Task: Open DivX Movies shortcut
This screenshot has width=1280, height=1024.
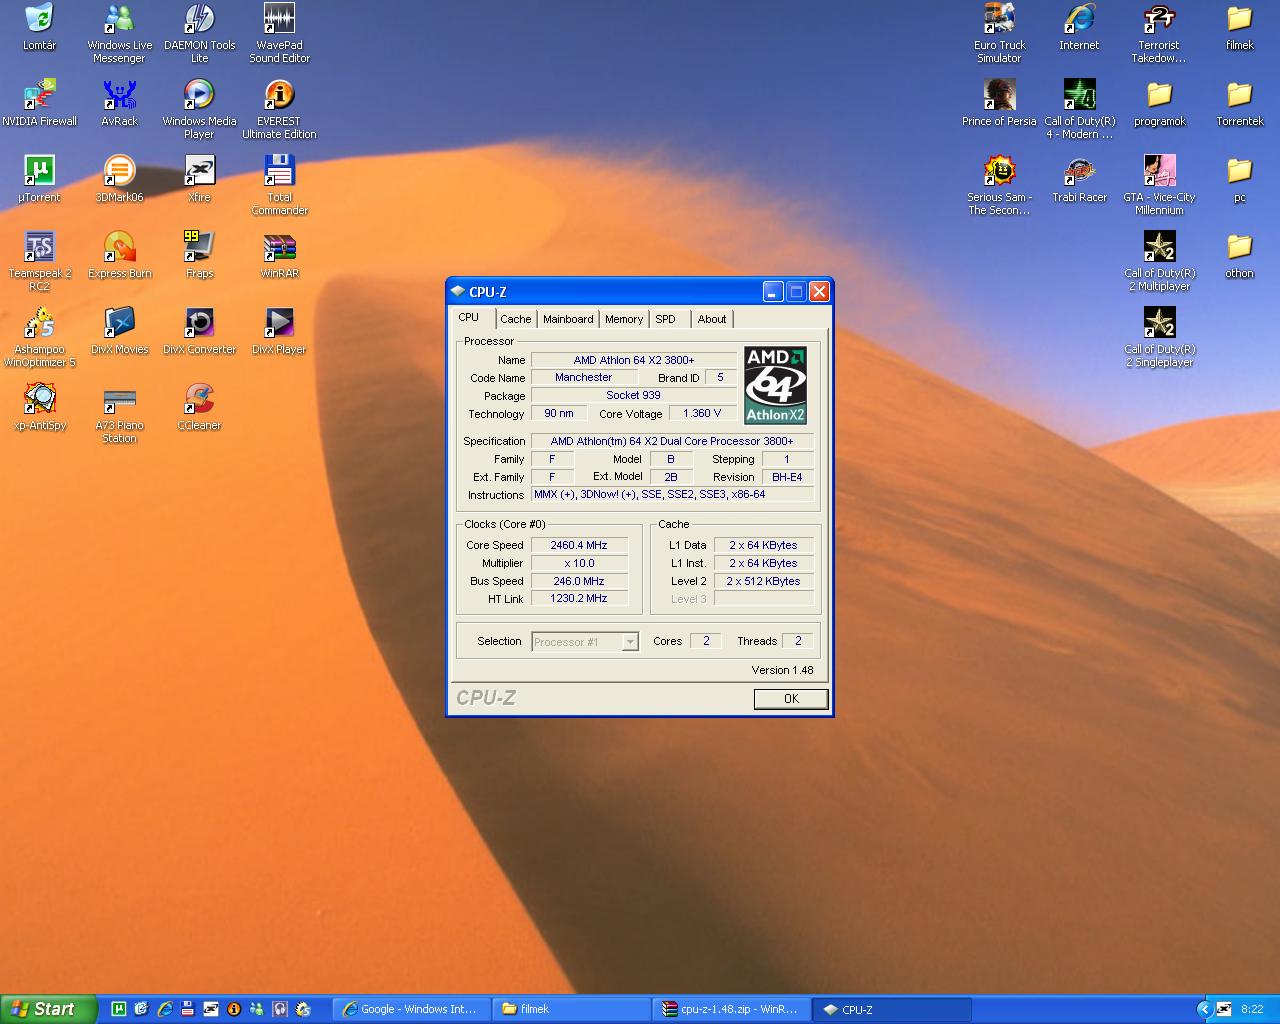Action: (x=119, y=332)
